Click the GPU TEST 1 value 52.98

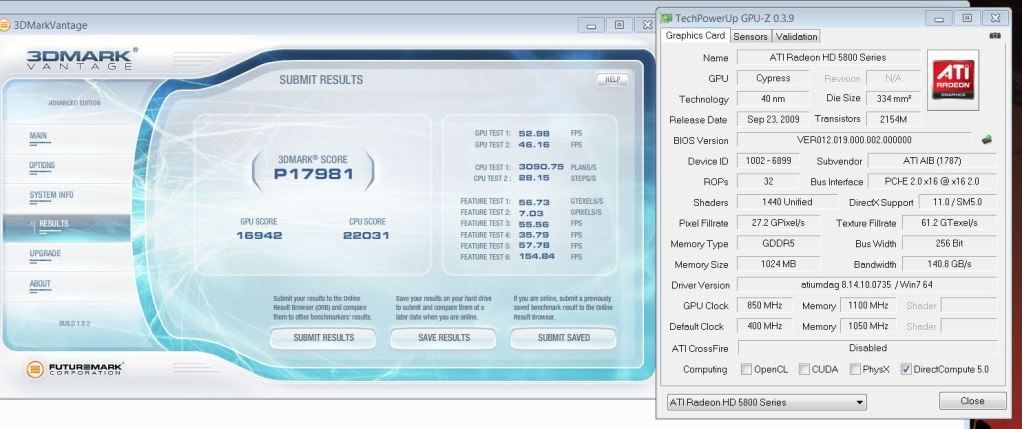[x=534, y=133]
